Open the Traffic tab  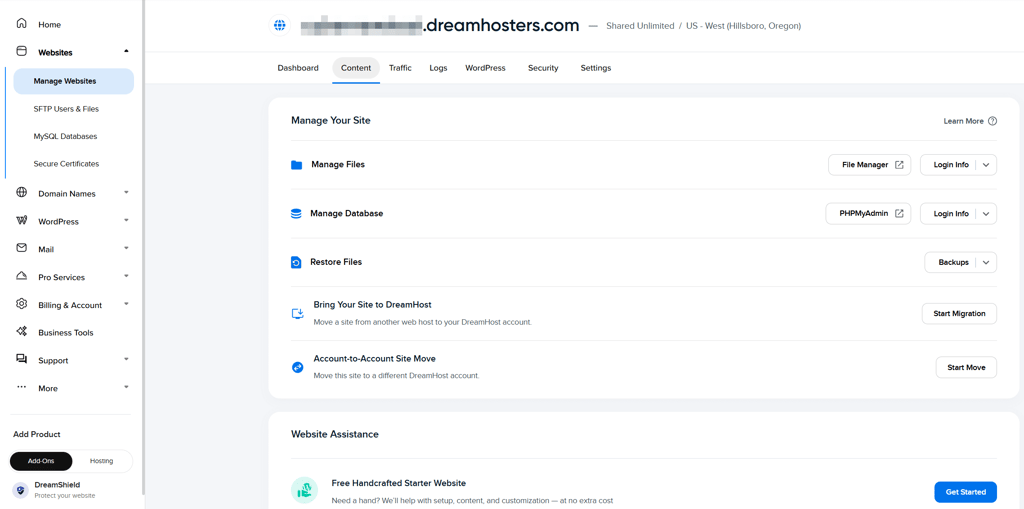[x=400, y=68]
